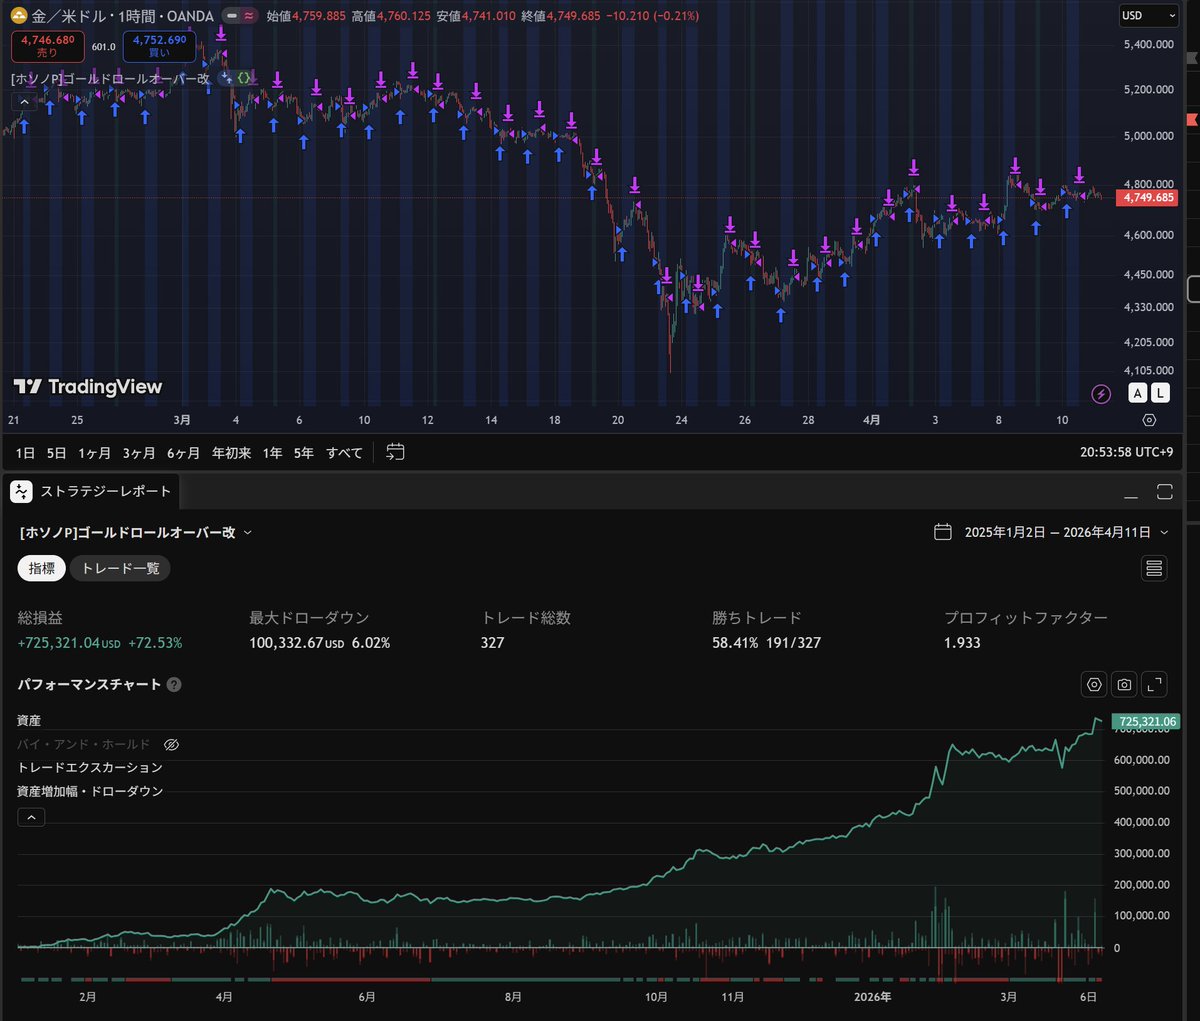Select the 3ヶ月 time range

tap(139, 453)
